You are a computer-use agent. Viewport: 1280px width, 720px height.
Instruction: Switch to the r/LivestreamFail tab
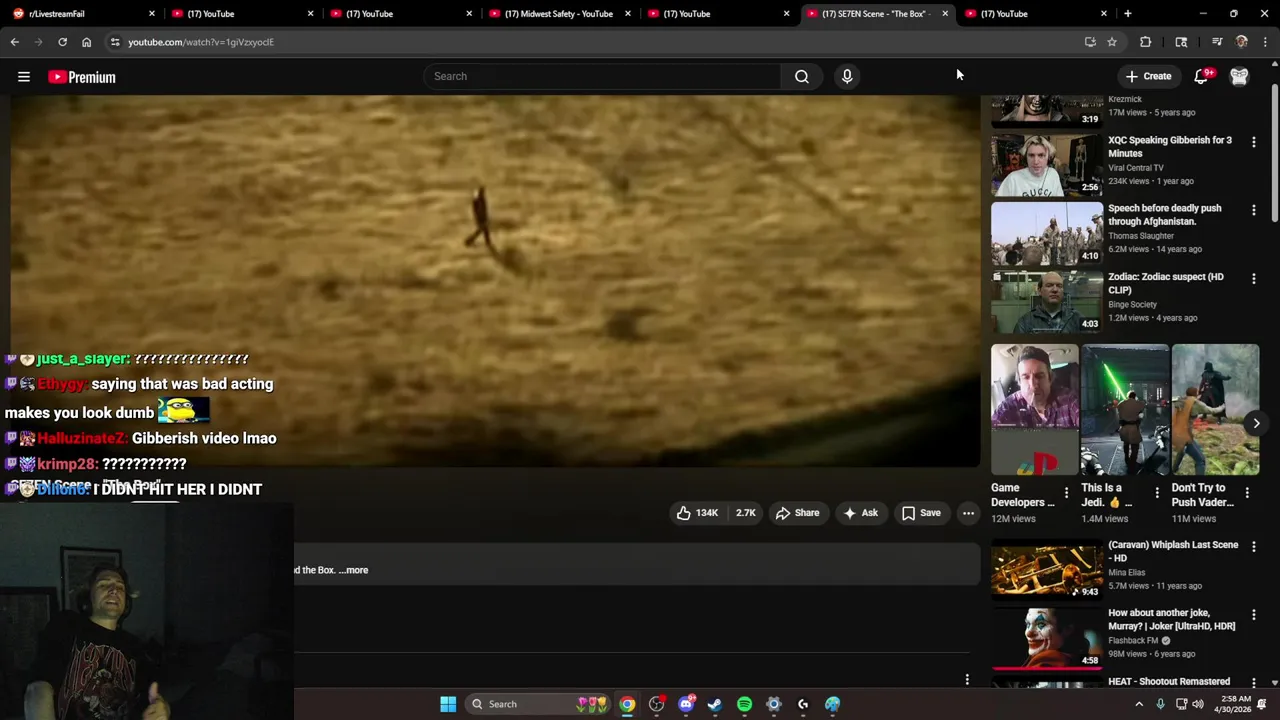pos(82,14)
